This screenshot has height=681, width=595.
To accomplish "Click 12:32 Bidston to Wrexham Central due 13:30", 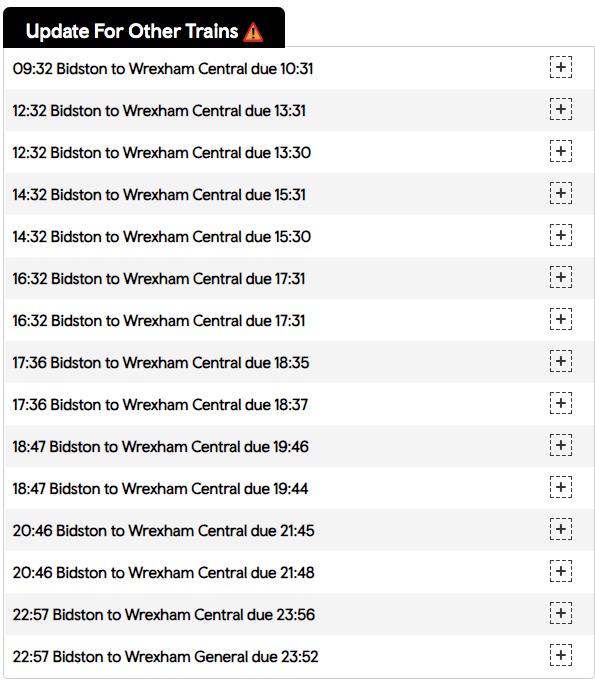I will [x=162, y=153].
